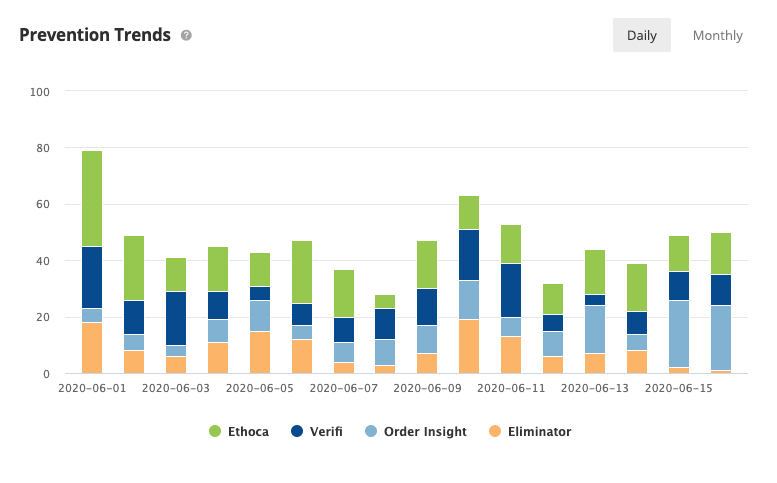Toggle the Ethocа legend green circle
This screenshot has width=777, height=483.
pos(215,431)
